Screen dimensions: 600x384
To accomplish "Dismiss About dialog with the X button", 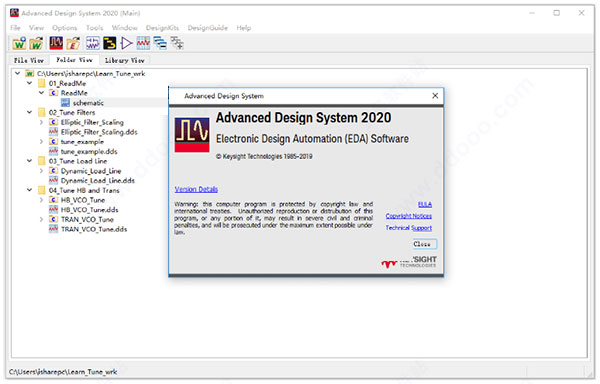I will (435, 96).
